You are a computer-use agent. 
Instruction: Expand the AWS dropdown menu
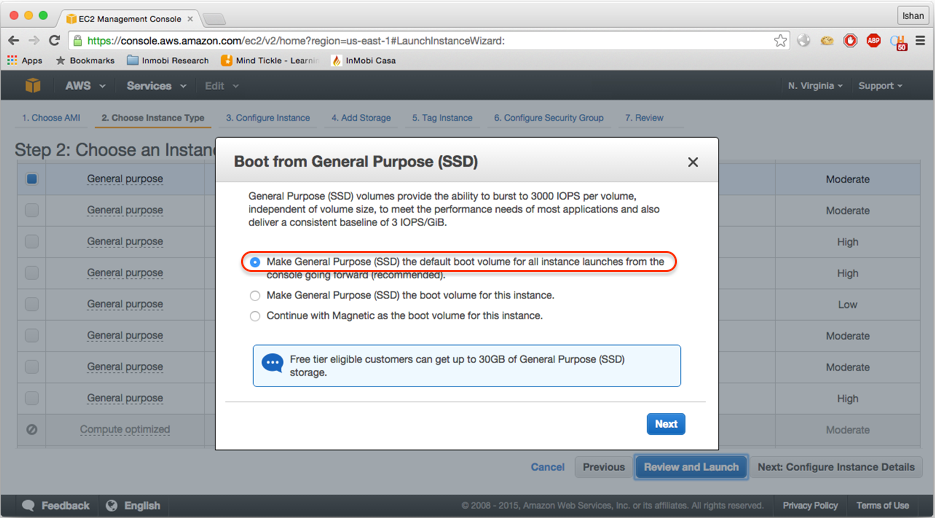[85, 86]
